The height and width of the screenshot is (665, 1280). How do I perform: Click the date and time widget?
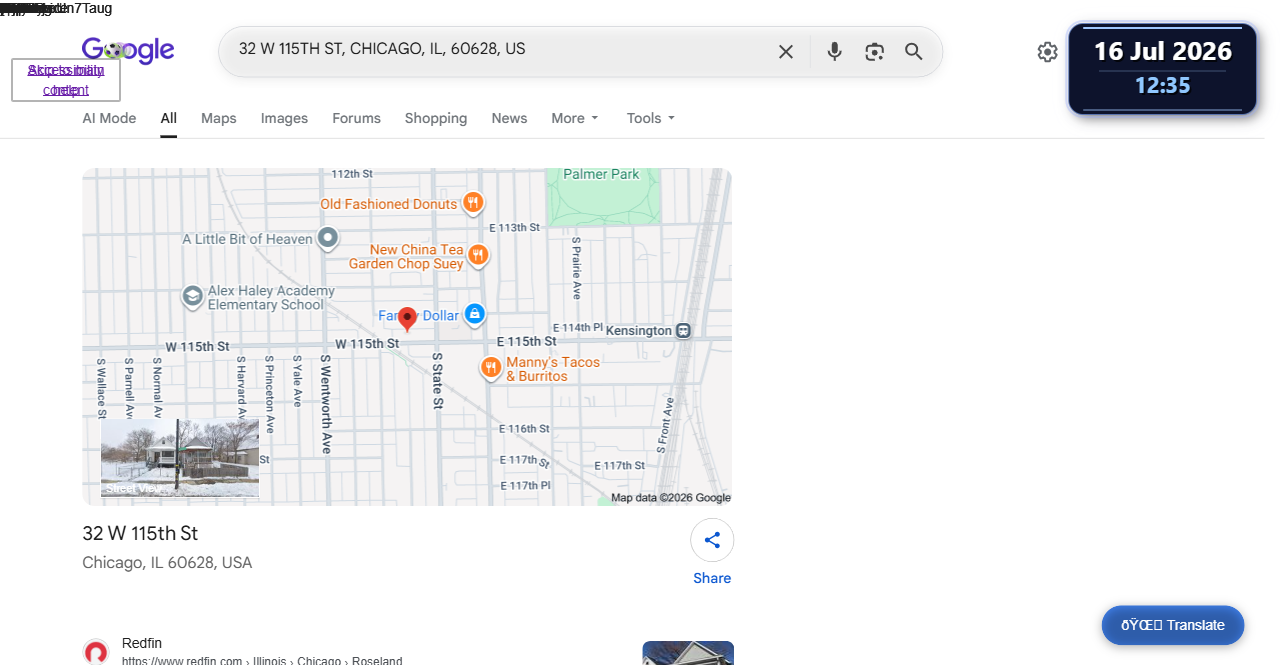[1162, 69]
